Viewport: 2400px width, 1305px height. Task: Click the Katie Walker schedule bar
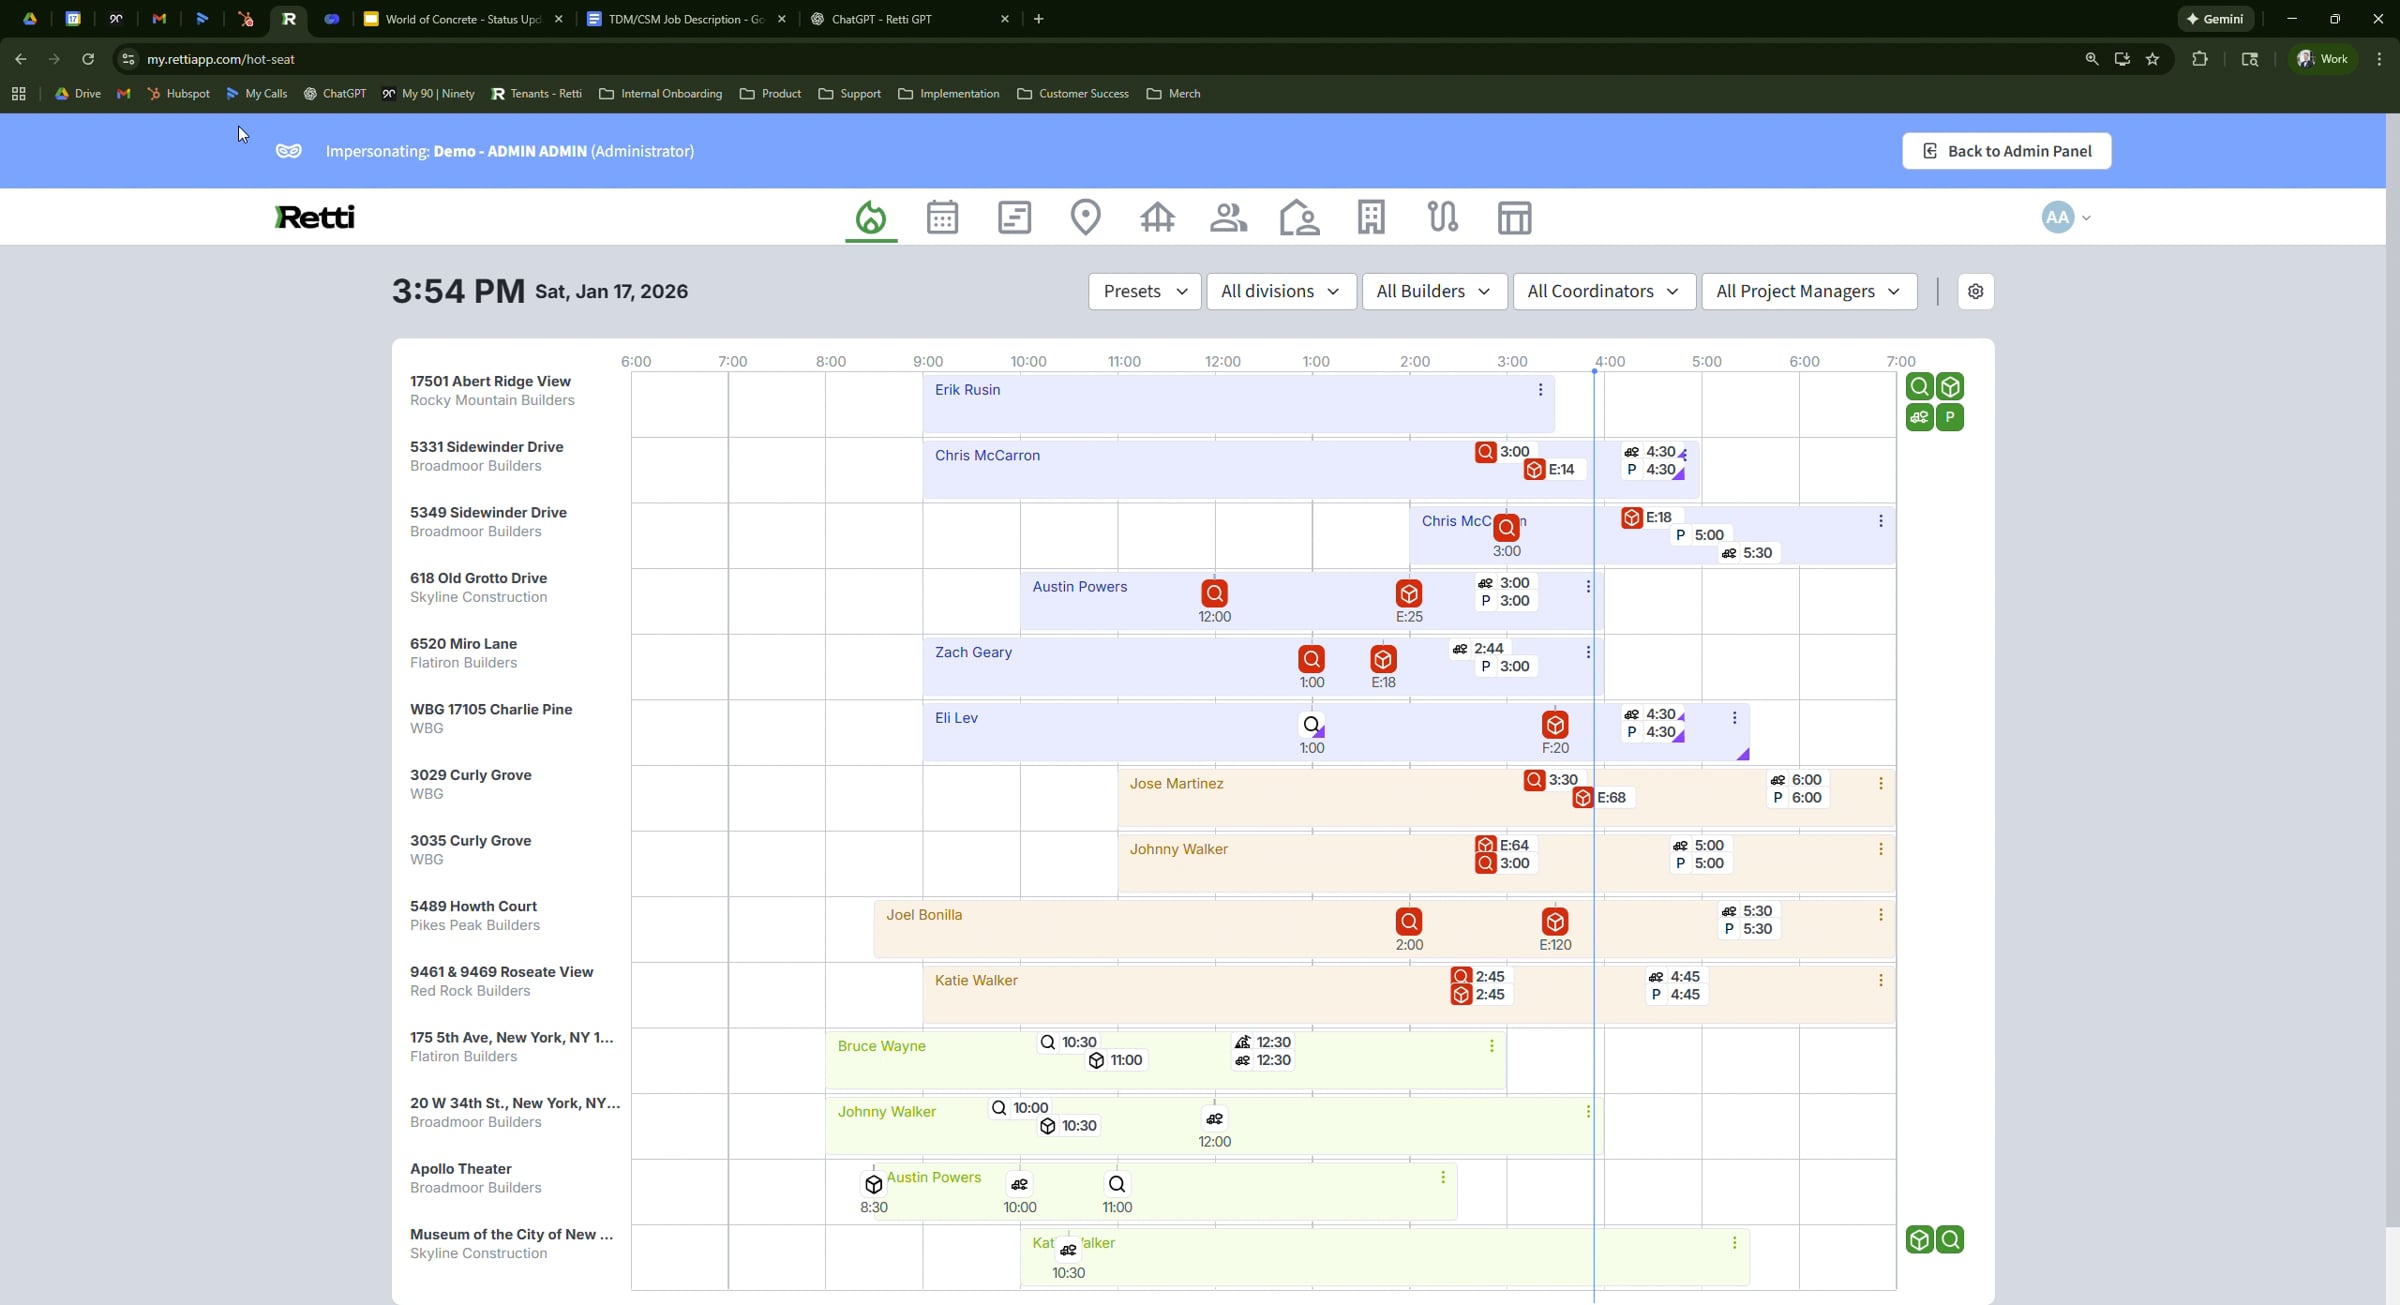(1408, 995)
